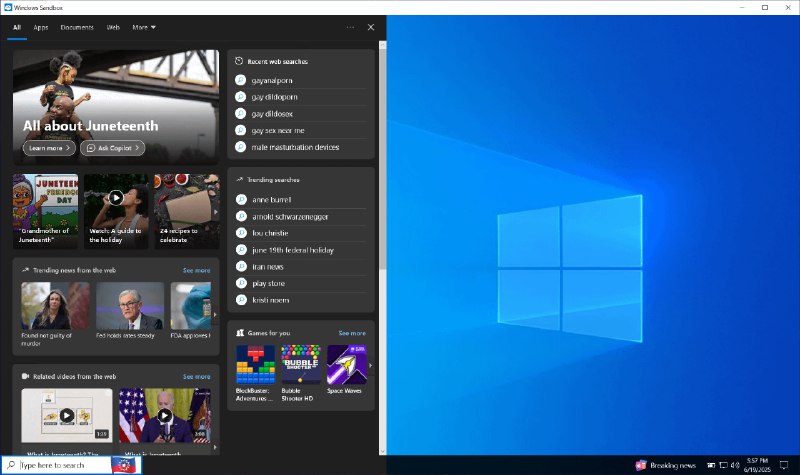
Task: Open the '24 recipes to celebrate' thumbnail
Action: click(x=187, y=211)
